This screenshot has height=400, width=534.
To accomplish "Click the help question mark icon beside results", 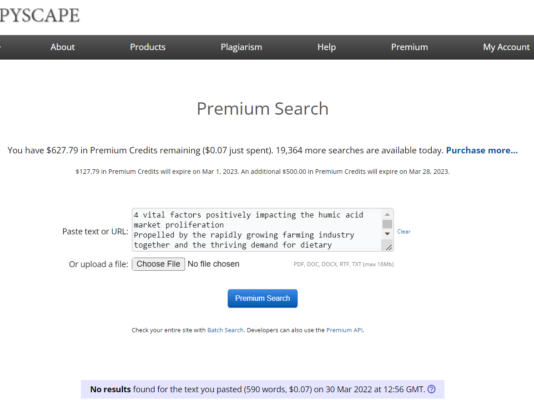I will (x=431, y=389).
